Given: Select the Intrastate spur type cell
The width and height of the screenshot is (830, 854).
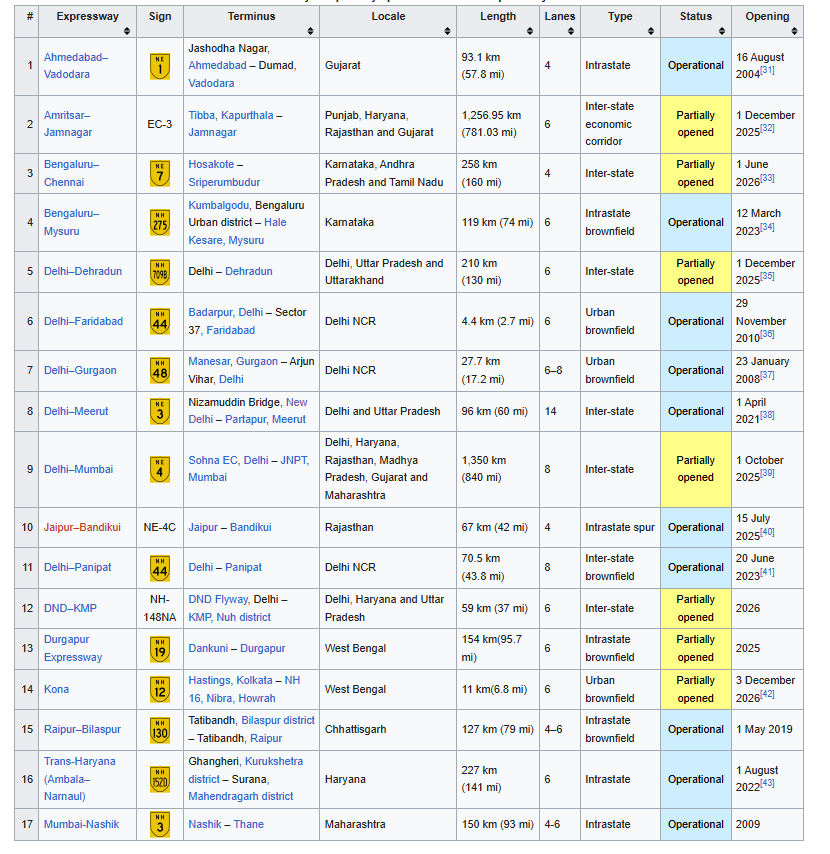Looking at the screenshot, I should click(620, 527).
